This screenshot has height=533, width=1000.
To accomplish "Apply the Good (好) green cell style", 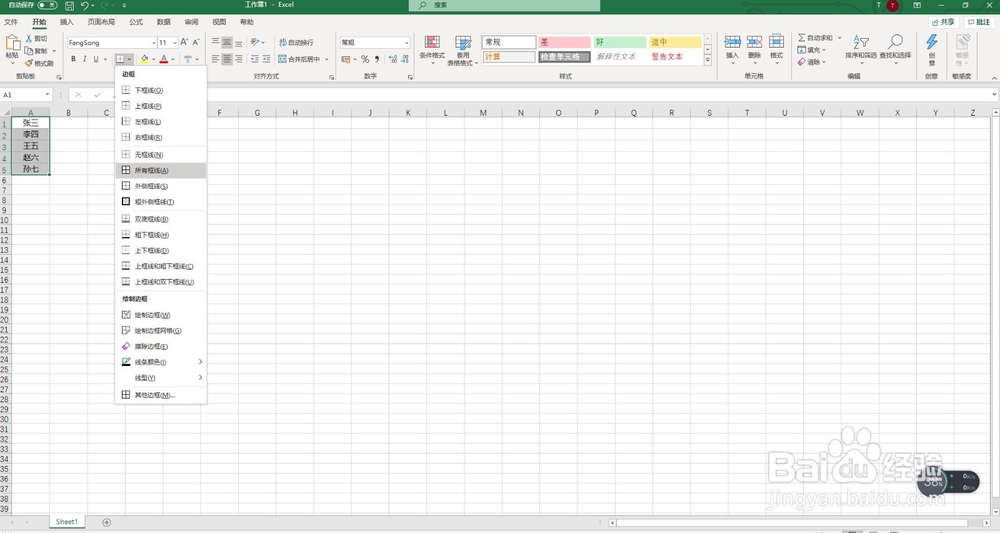I will coord(619,42).
